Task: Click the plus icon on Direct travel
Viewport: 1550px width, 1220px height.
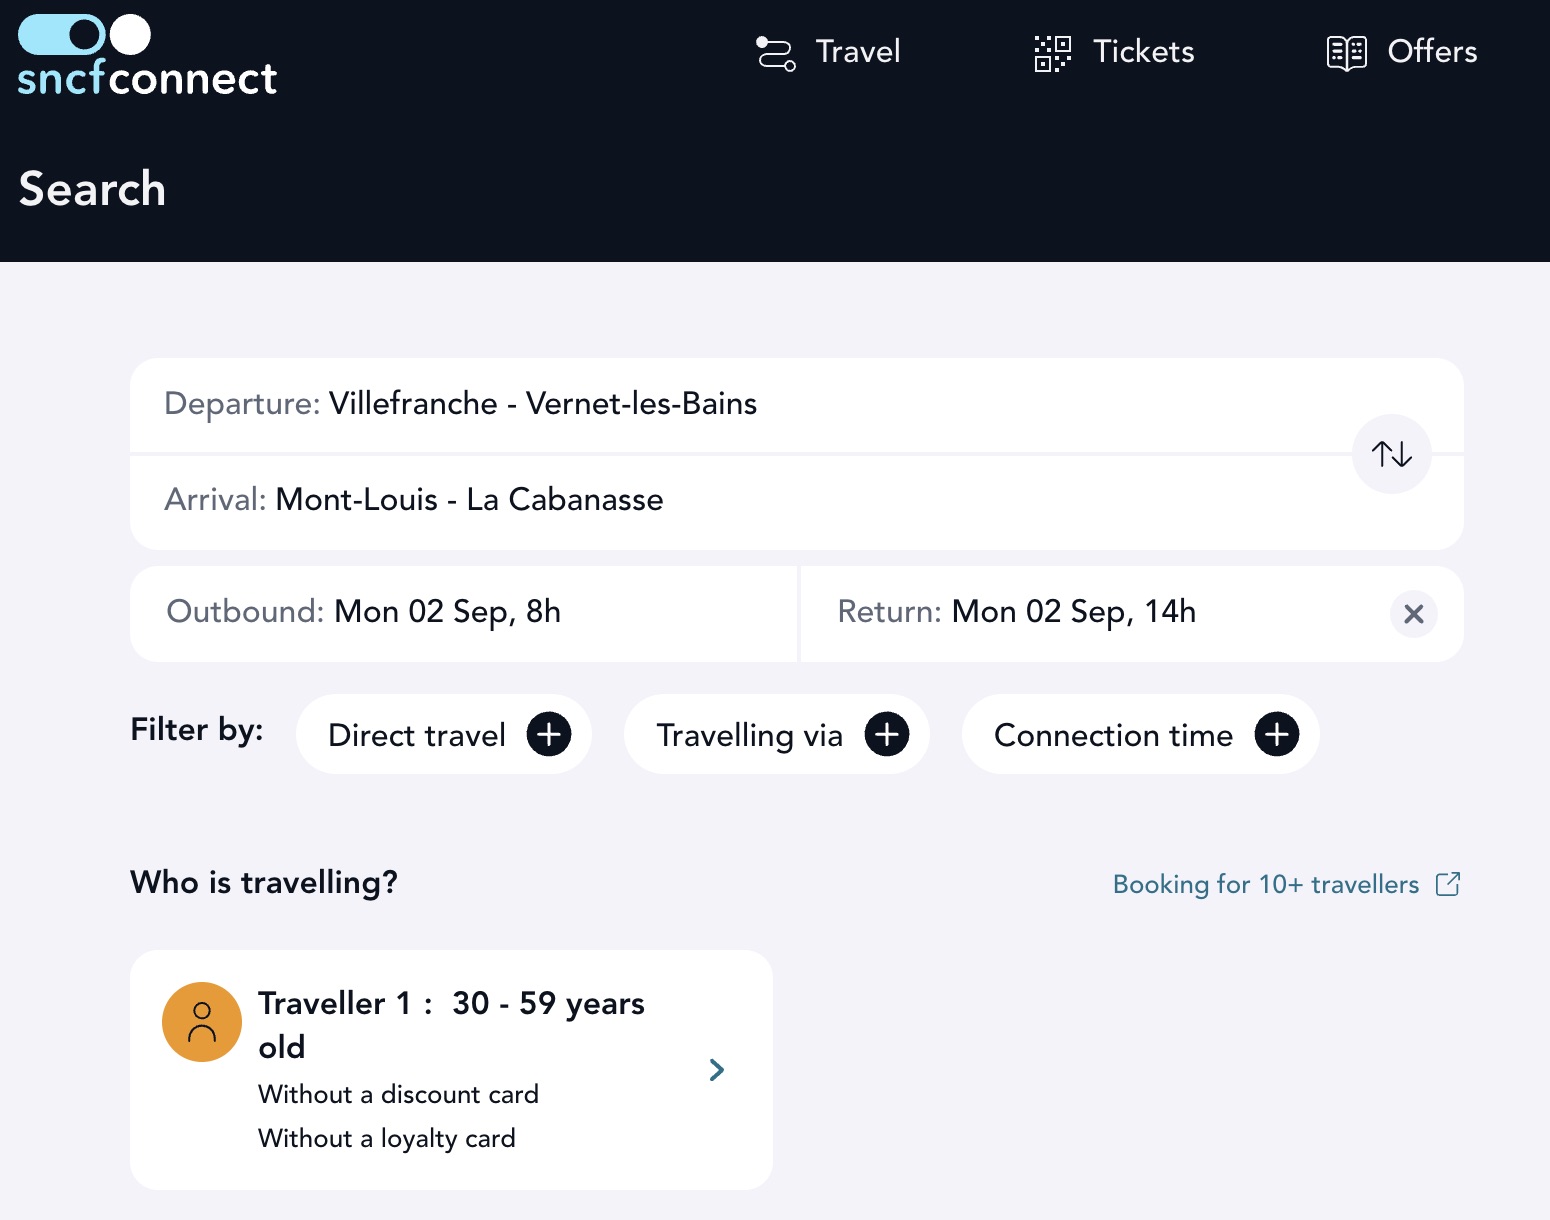Action: click(549, 735)
